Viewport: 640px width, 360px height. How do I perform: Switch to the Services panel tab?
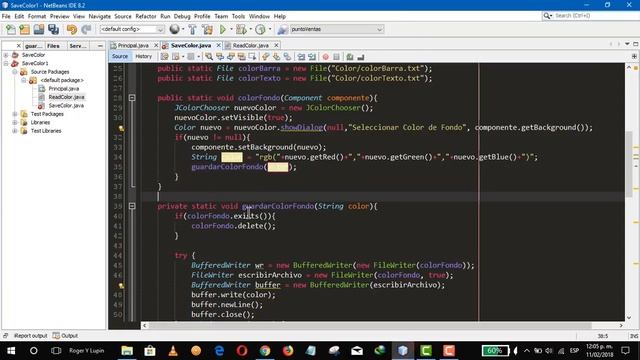[x=78, y=46]
